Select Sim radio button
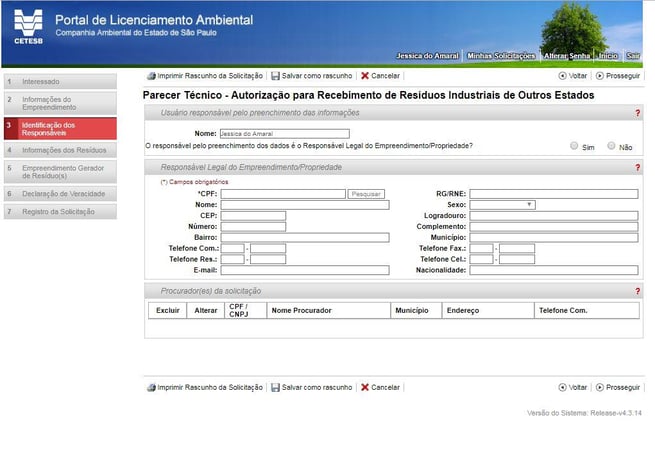The image size is (655, 452). [574, 146]
